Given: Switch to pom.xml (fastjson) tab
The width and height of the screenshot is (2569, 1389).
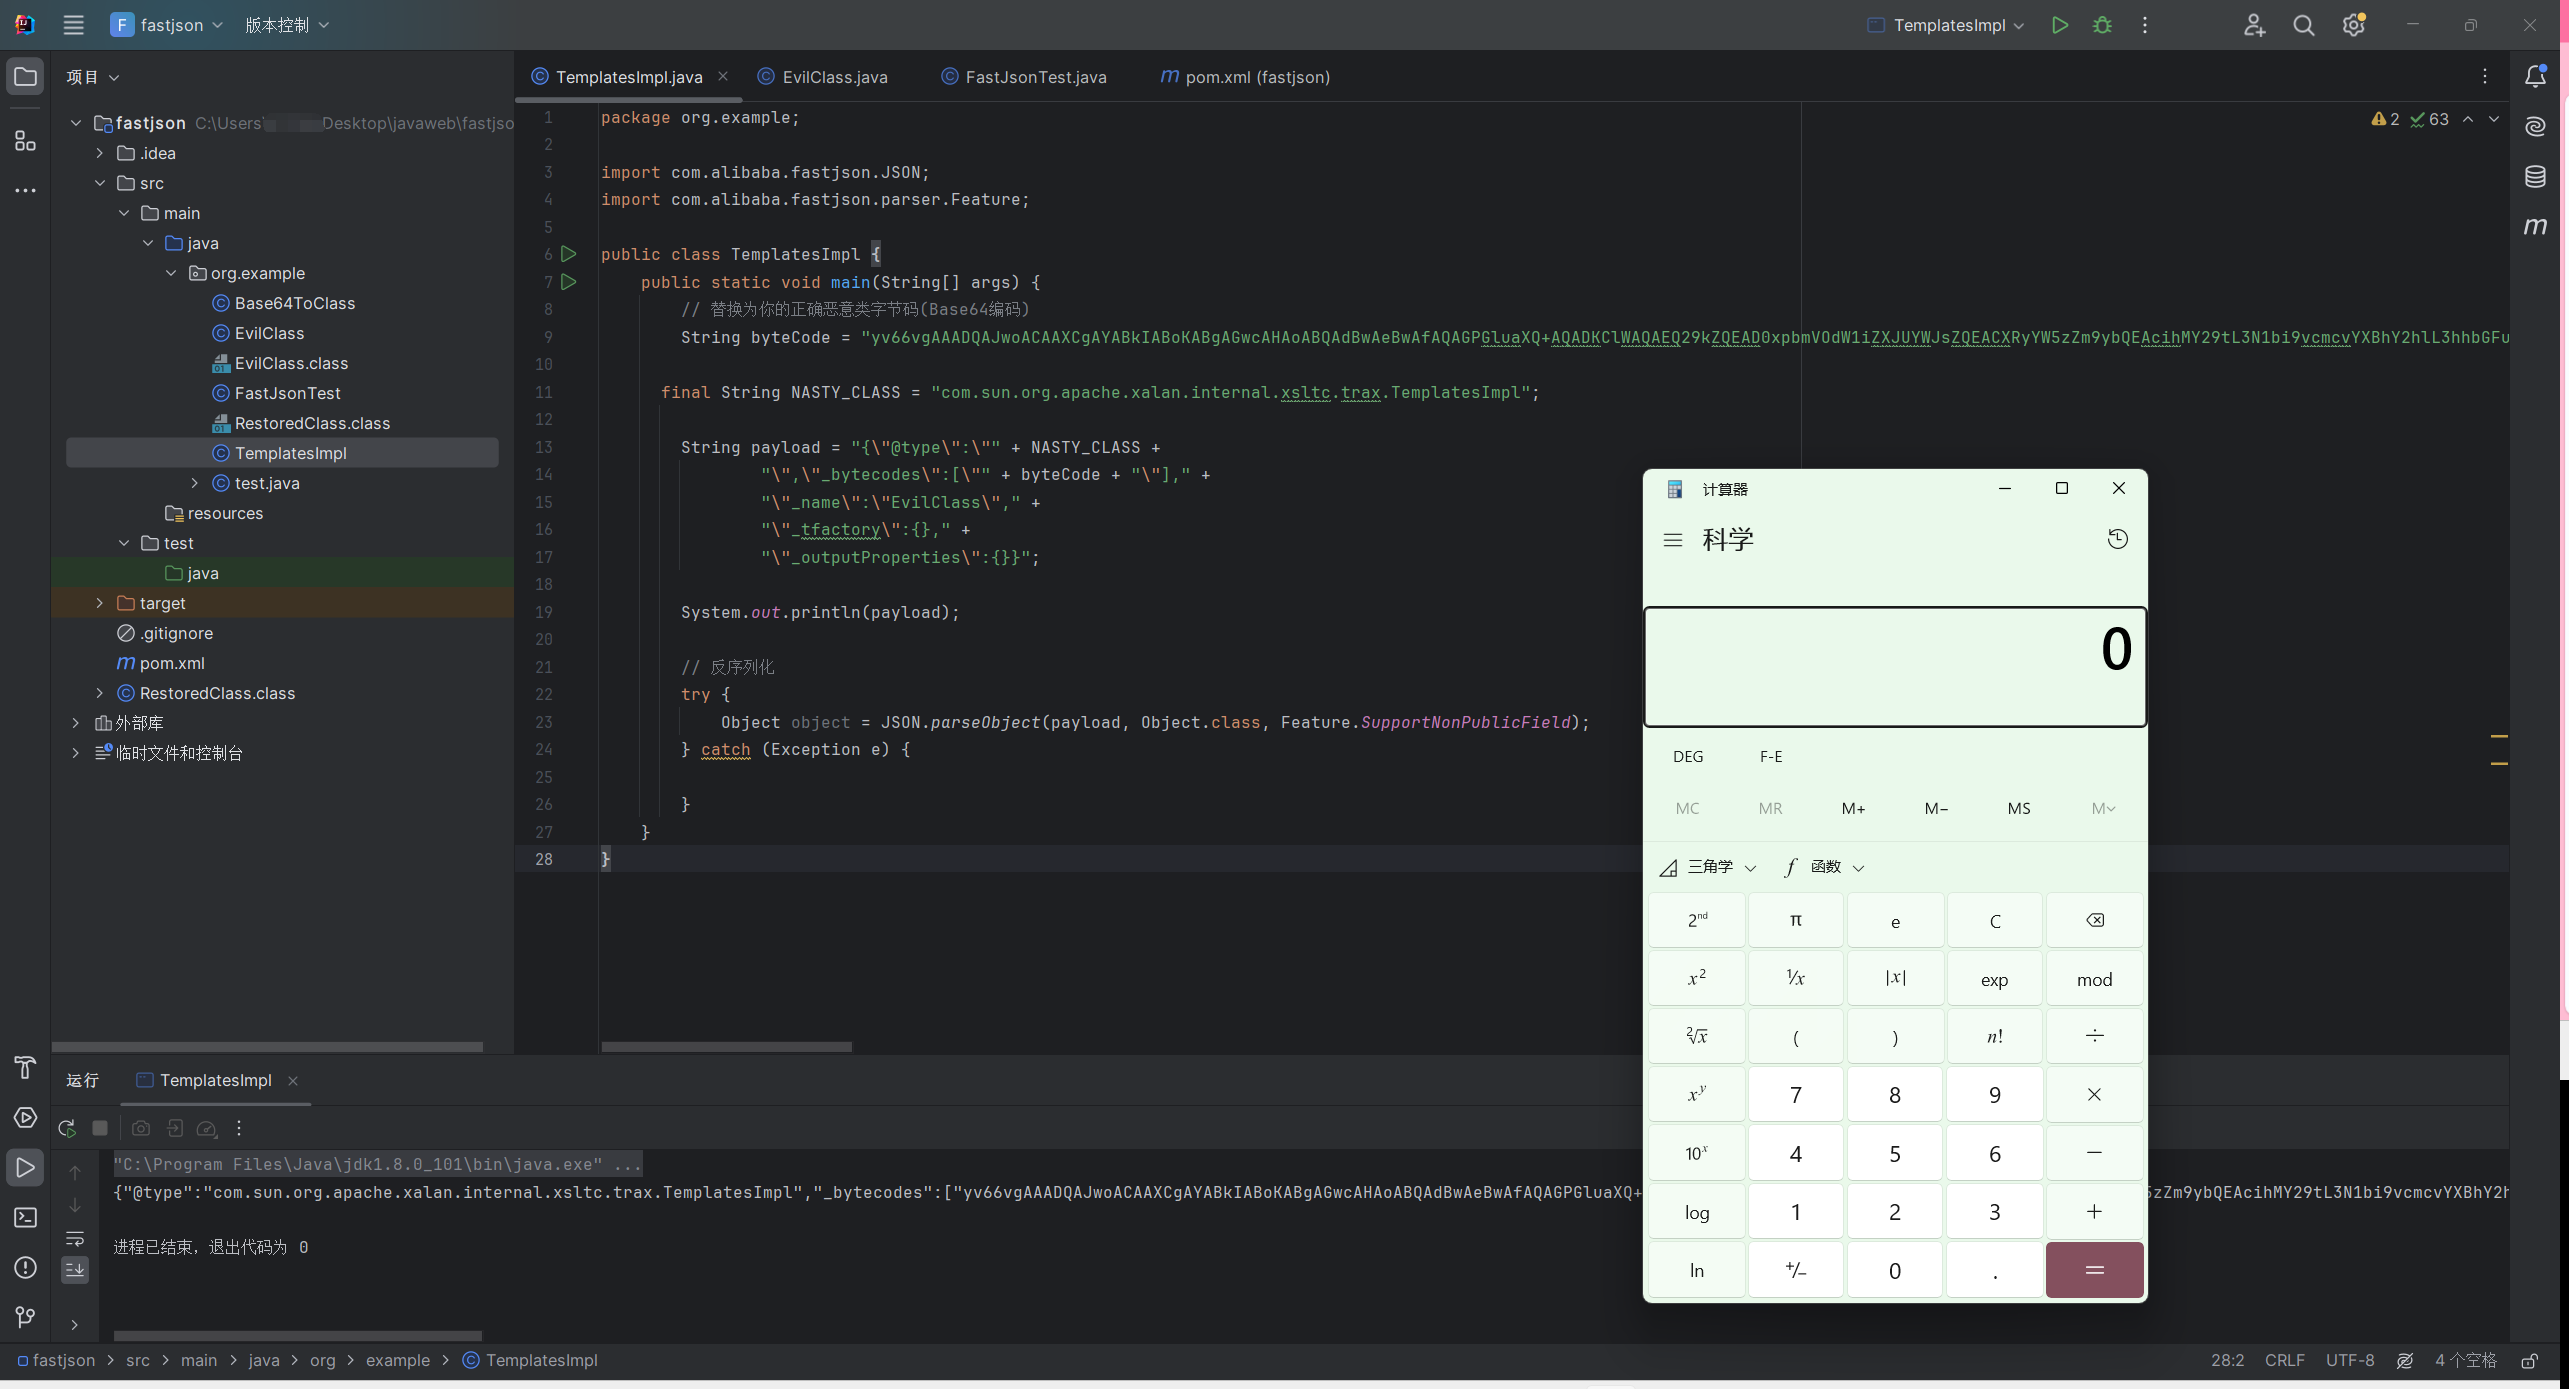Looking at the screenshot, I should [x=1245, y=77].
